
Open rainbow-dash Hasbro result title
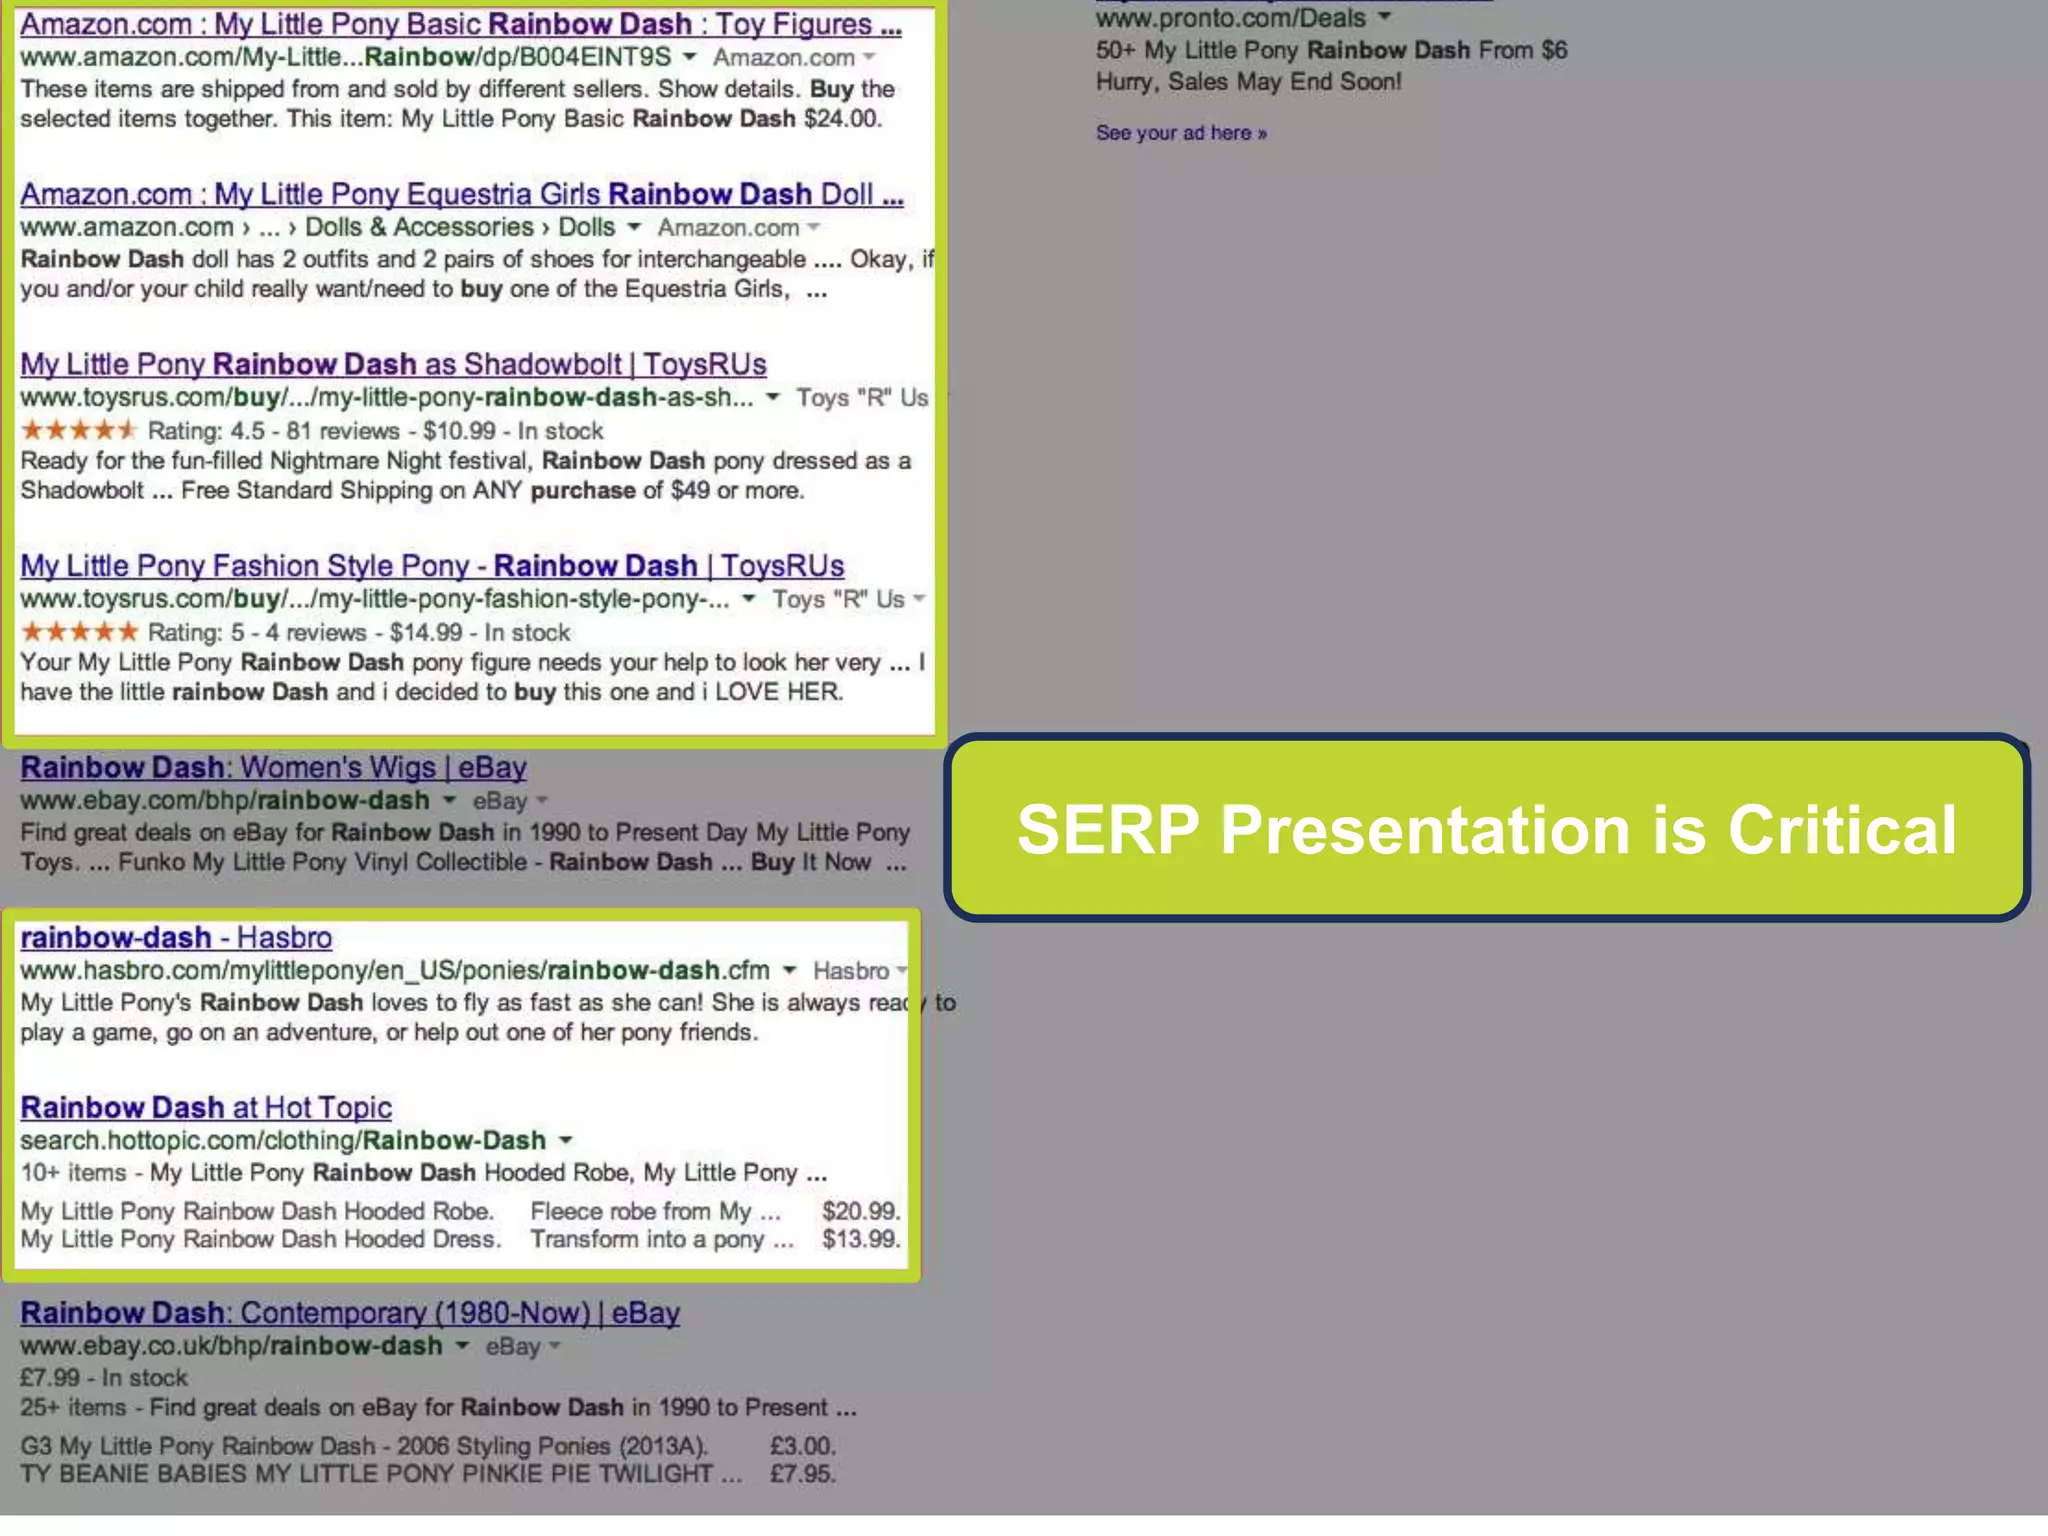[x=176, y=938]
